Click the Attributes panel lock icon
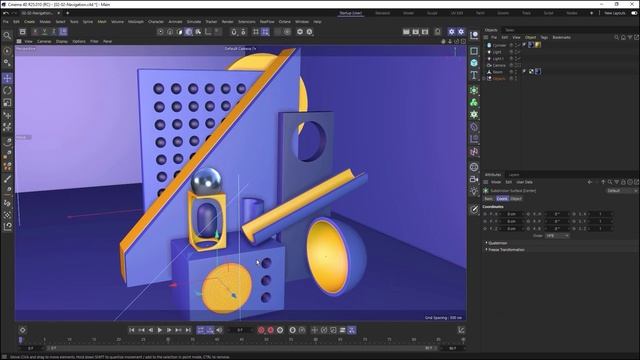Image resolution: width=640 pixels, height=360 pixels. click(623, 182)
